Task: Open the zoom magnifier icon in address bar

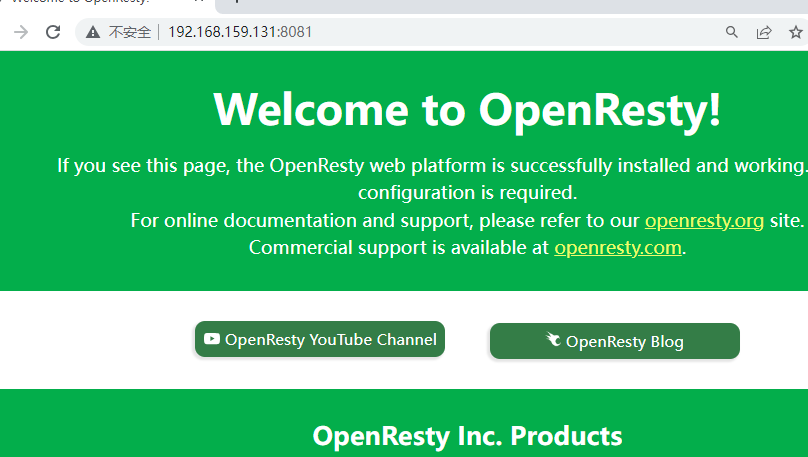Action: pos(732,32)
